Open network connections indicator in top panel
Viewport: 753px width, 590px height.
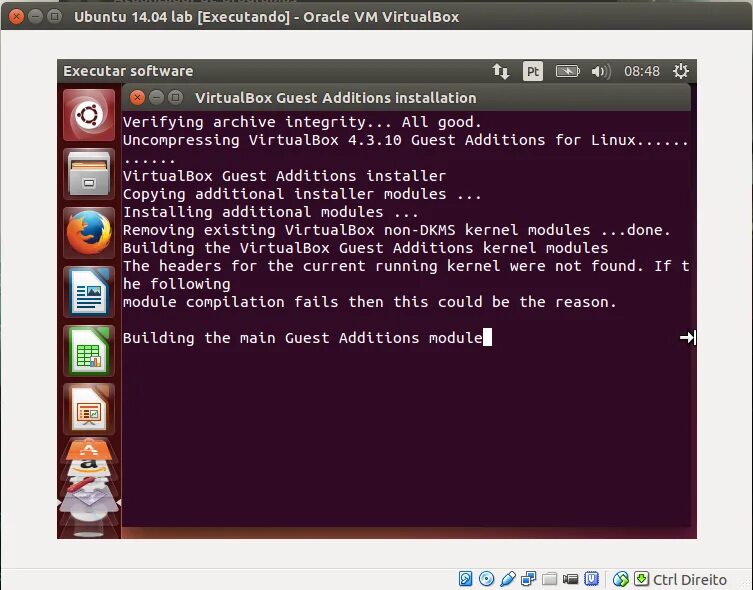[501, 72]
